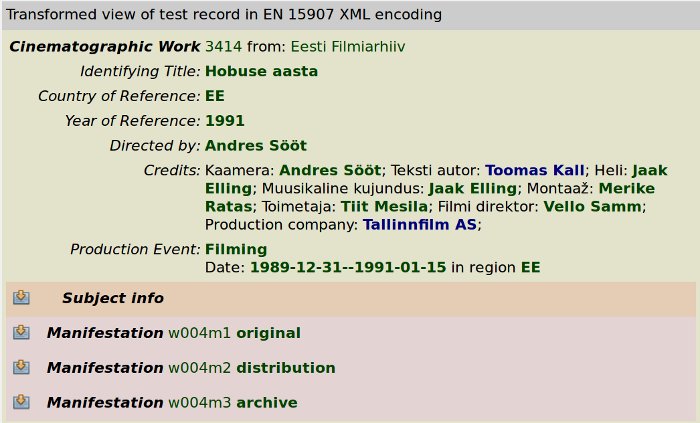Open the Toomas Kall credit link
The image size is (700, 423).
click(535, 170)
